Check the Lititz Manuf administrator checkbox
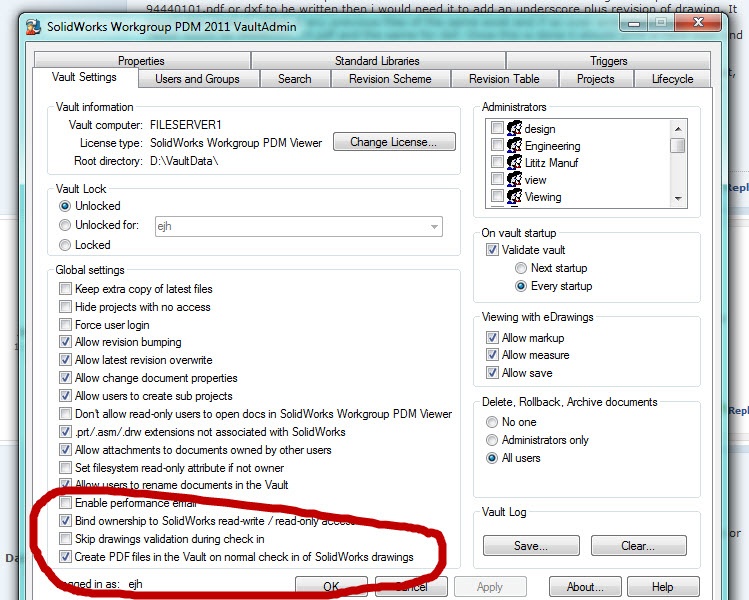The image size is (749, 600). pos(497,162)
